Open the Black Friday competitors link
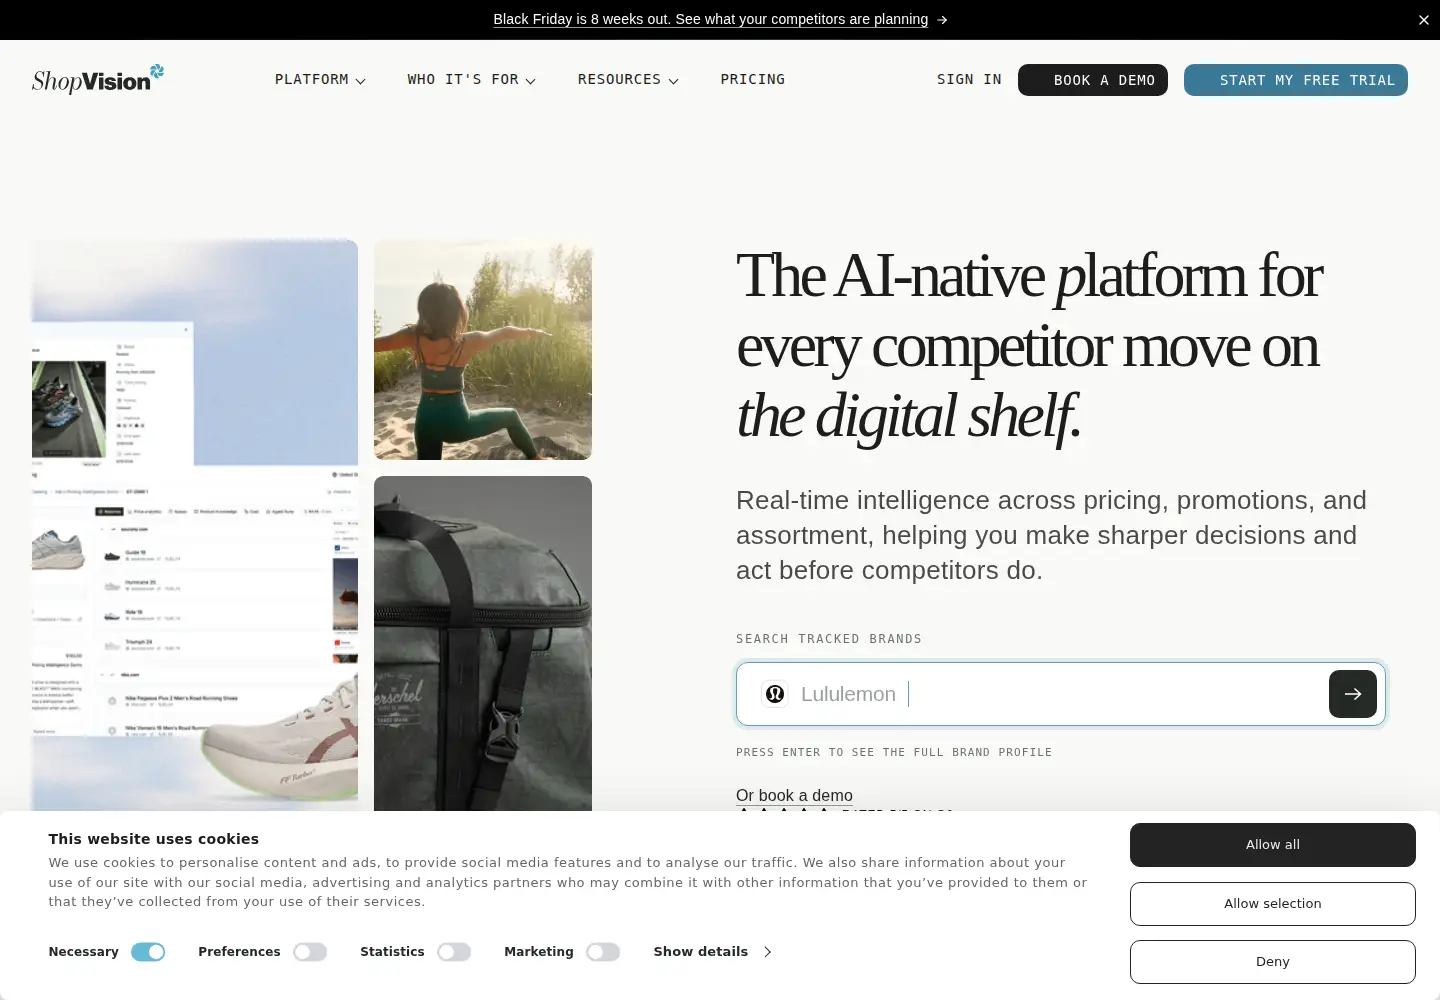The width and height of the screenshot is (1440, 1000). pos(710,19)
